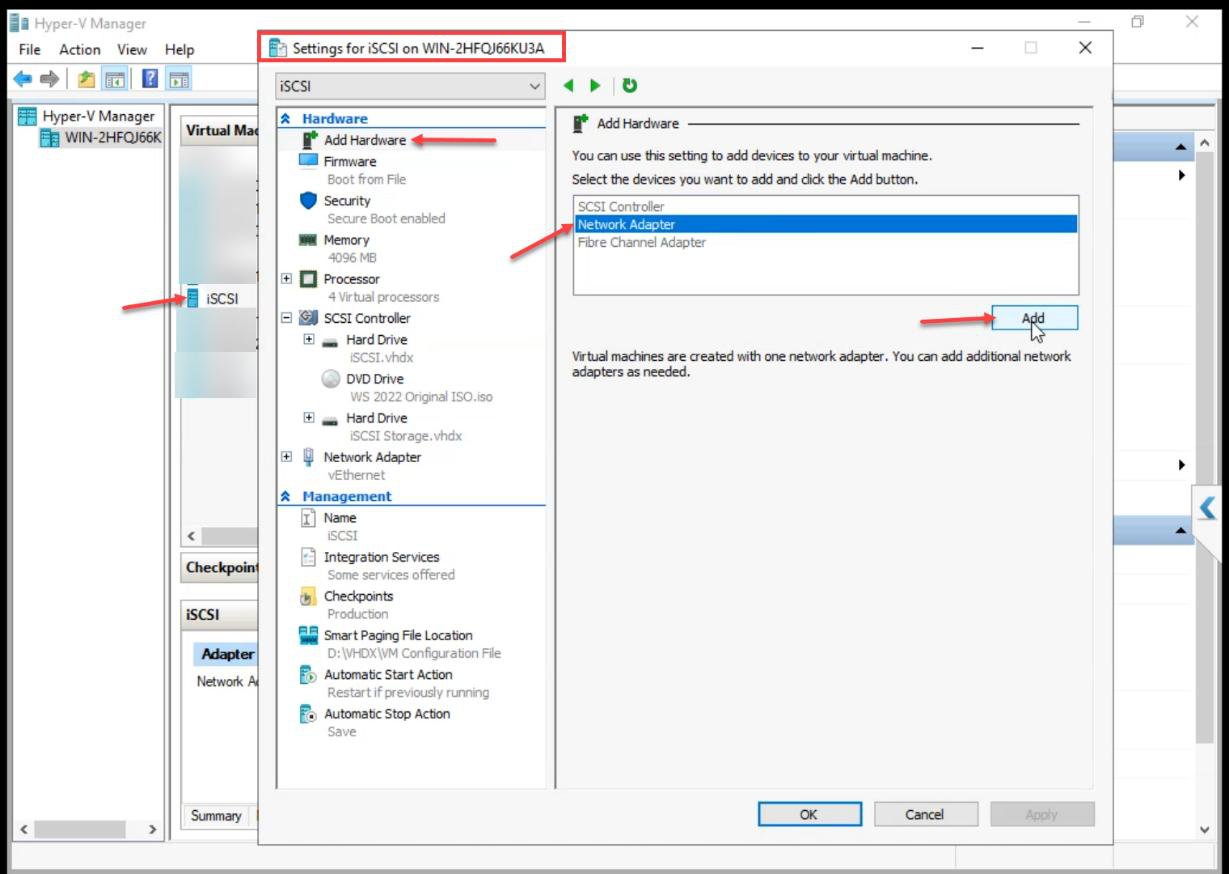This screenshot has height=874, width=1229.
Task: Click the Name setting icon
Action: point(308,518)
